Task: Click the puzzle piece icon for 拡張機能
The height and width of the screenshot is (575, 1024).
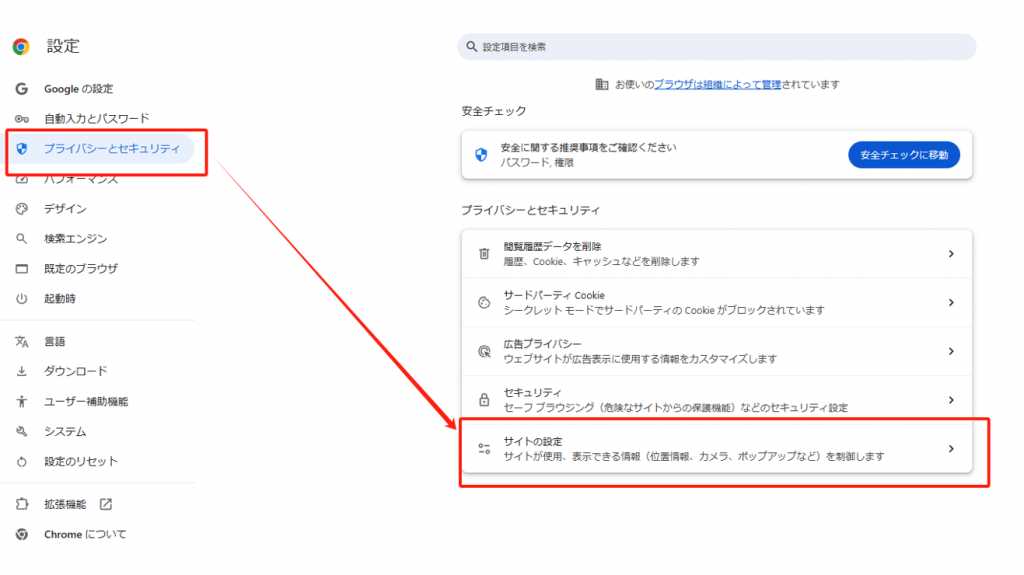Action: [22, 504]
